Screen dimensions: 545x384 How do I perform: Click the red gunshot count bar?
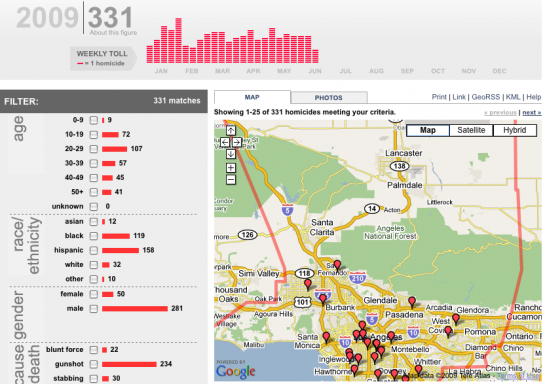(x=129, y=364)
